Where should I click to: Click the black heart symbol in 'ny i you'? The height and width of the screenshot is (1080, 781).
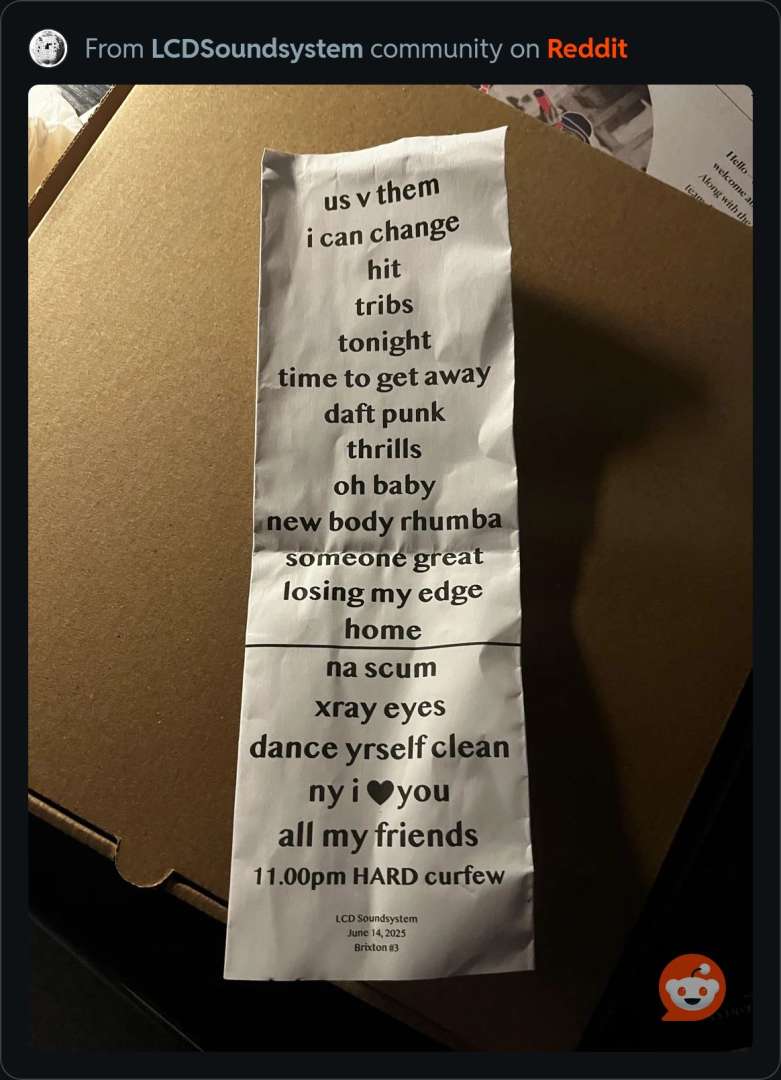[379, 792]
